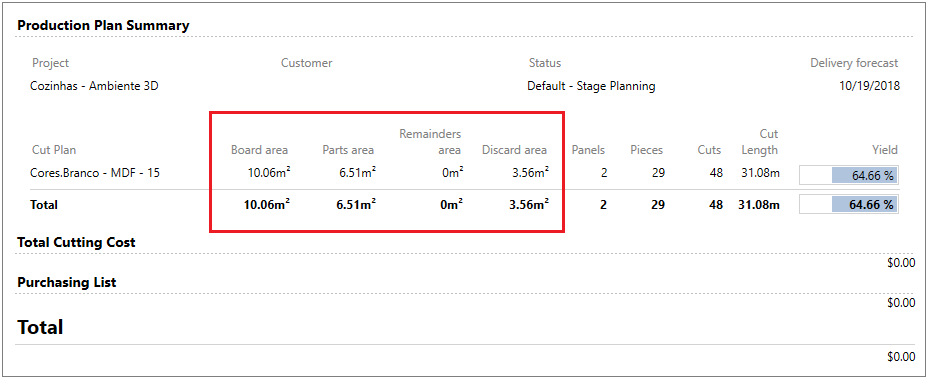933x385 pixels.
Task: Click total board area 10.06m²
Action: pyautogui.click(x=267, y=205)
